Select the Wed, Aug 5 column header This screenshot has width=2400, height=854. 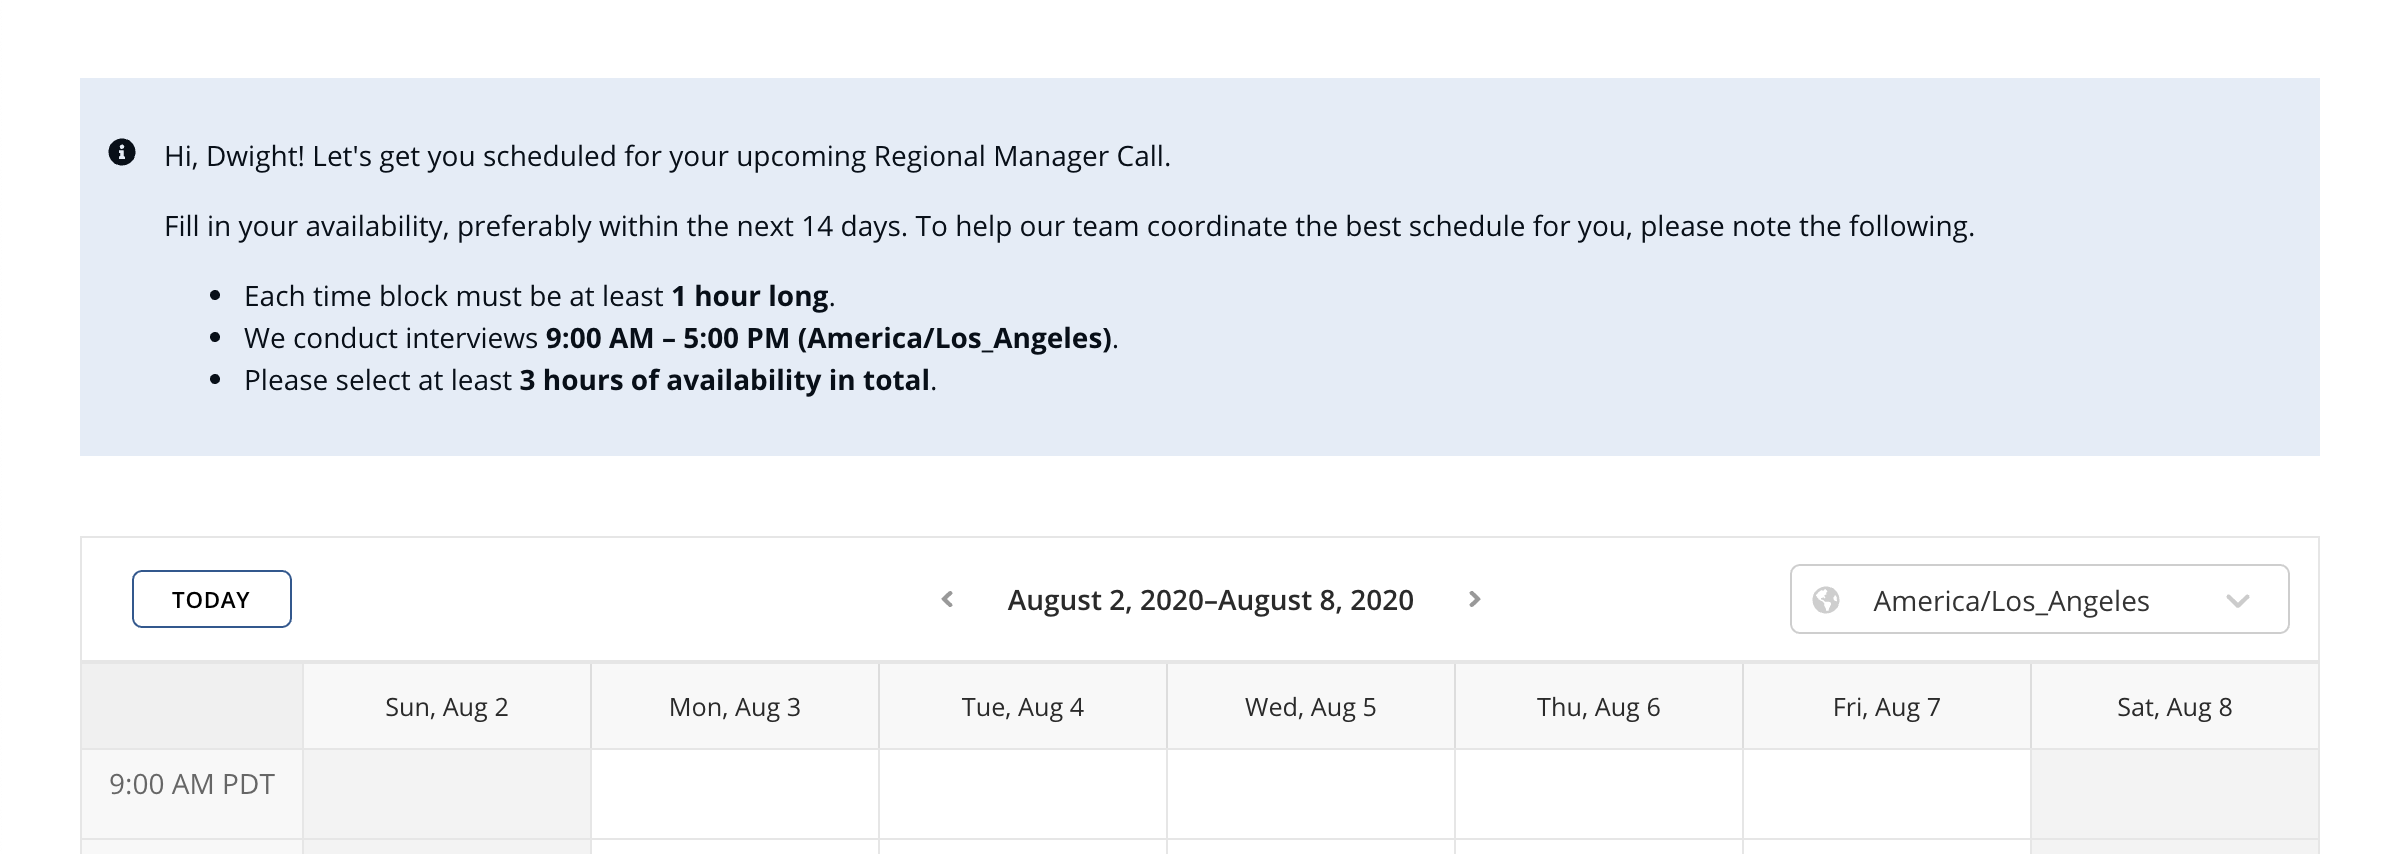coord(1311,707)
